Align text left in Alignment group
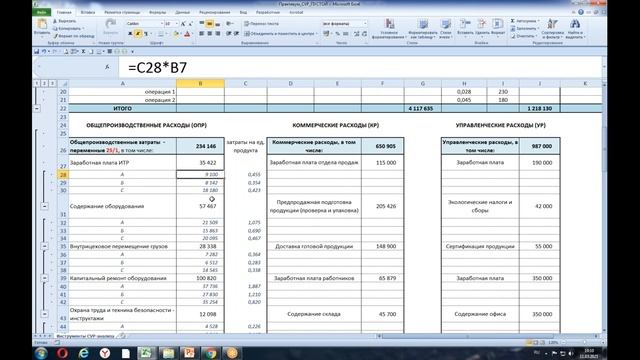The width and height of the screenshot is (640, 360). pyautogui.click(x=202, y=33)
